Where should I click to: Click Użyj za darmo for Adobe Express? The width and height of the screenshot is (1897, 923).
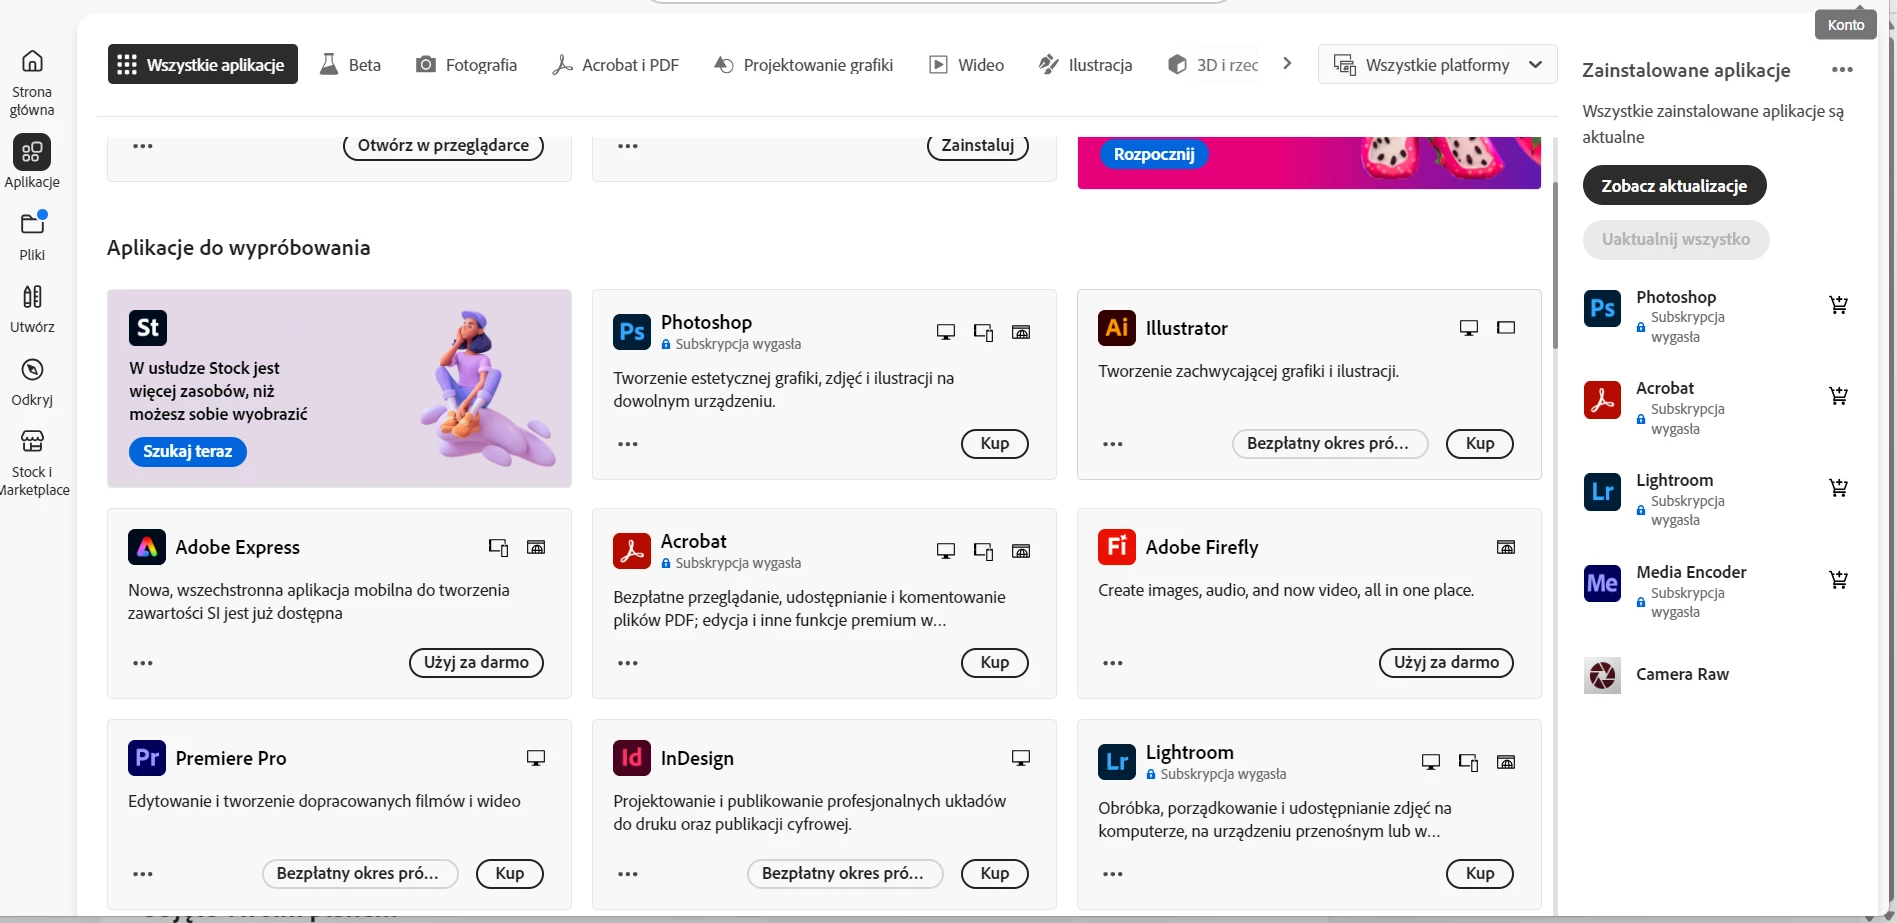point(476,662)
